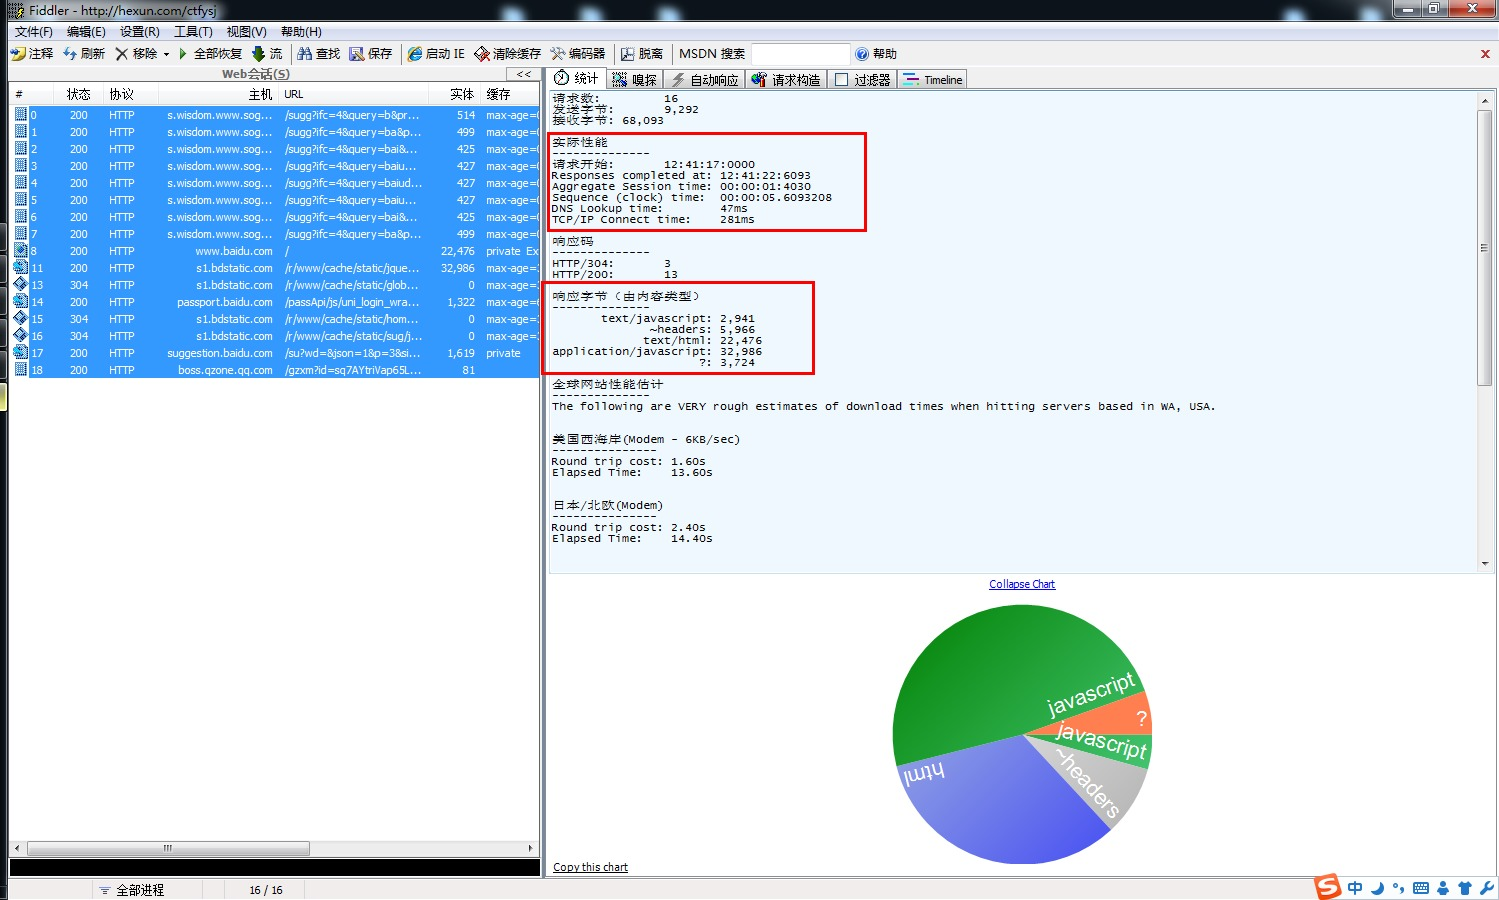
Task: Click the 清除缓存 clear cache icon
Action: 509,53
